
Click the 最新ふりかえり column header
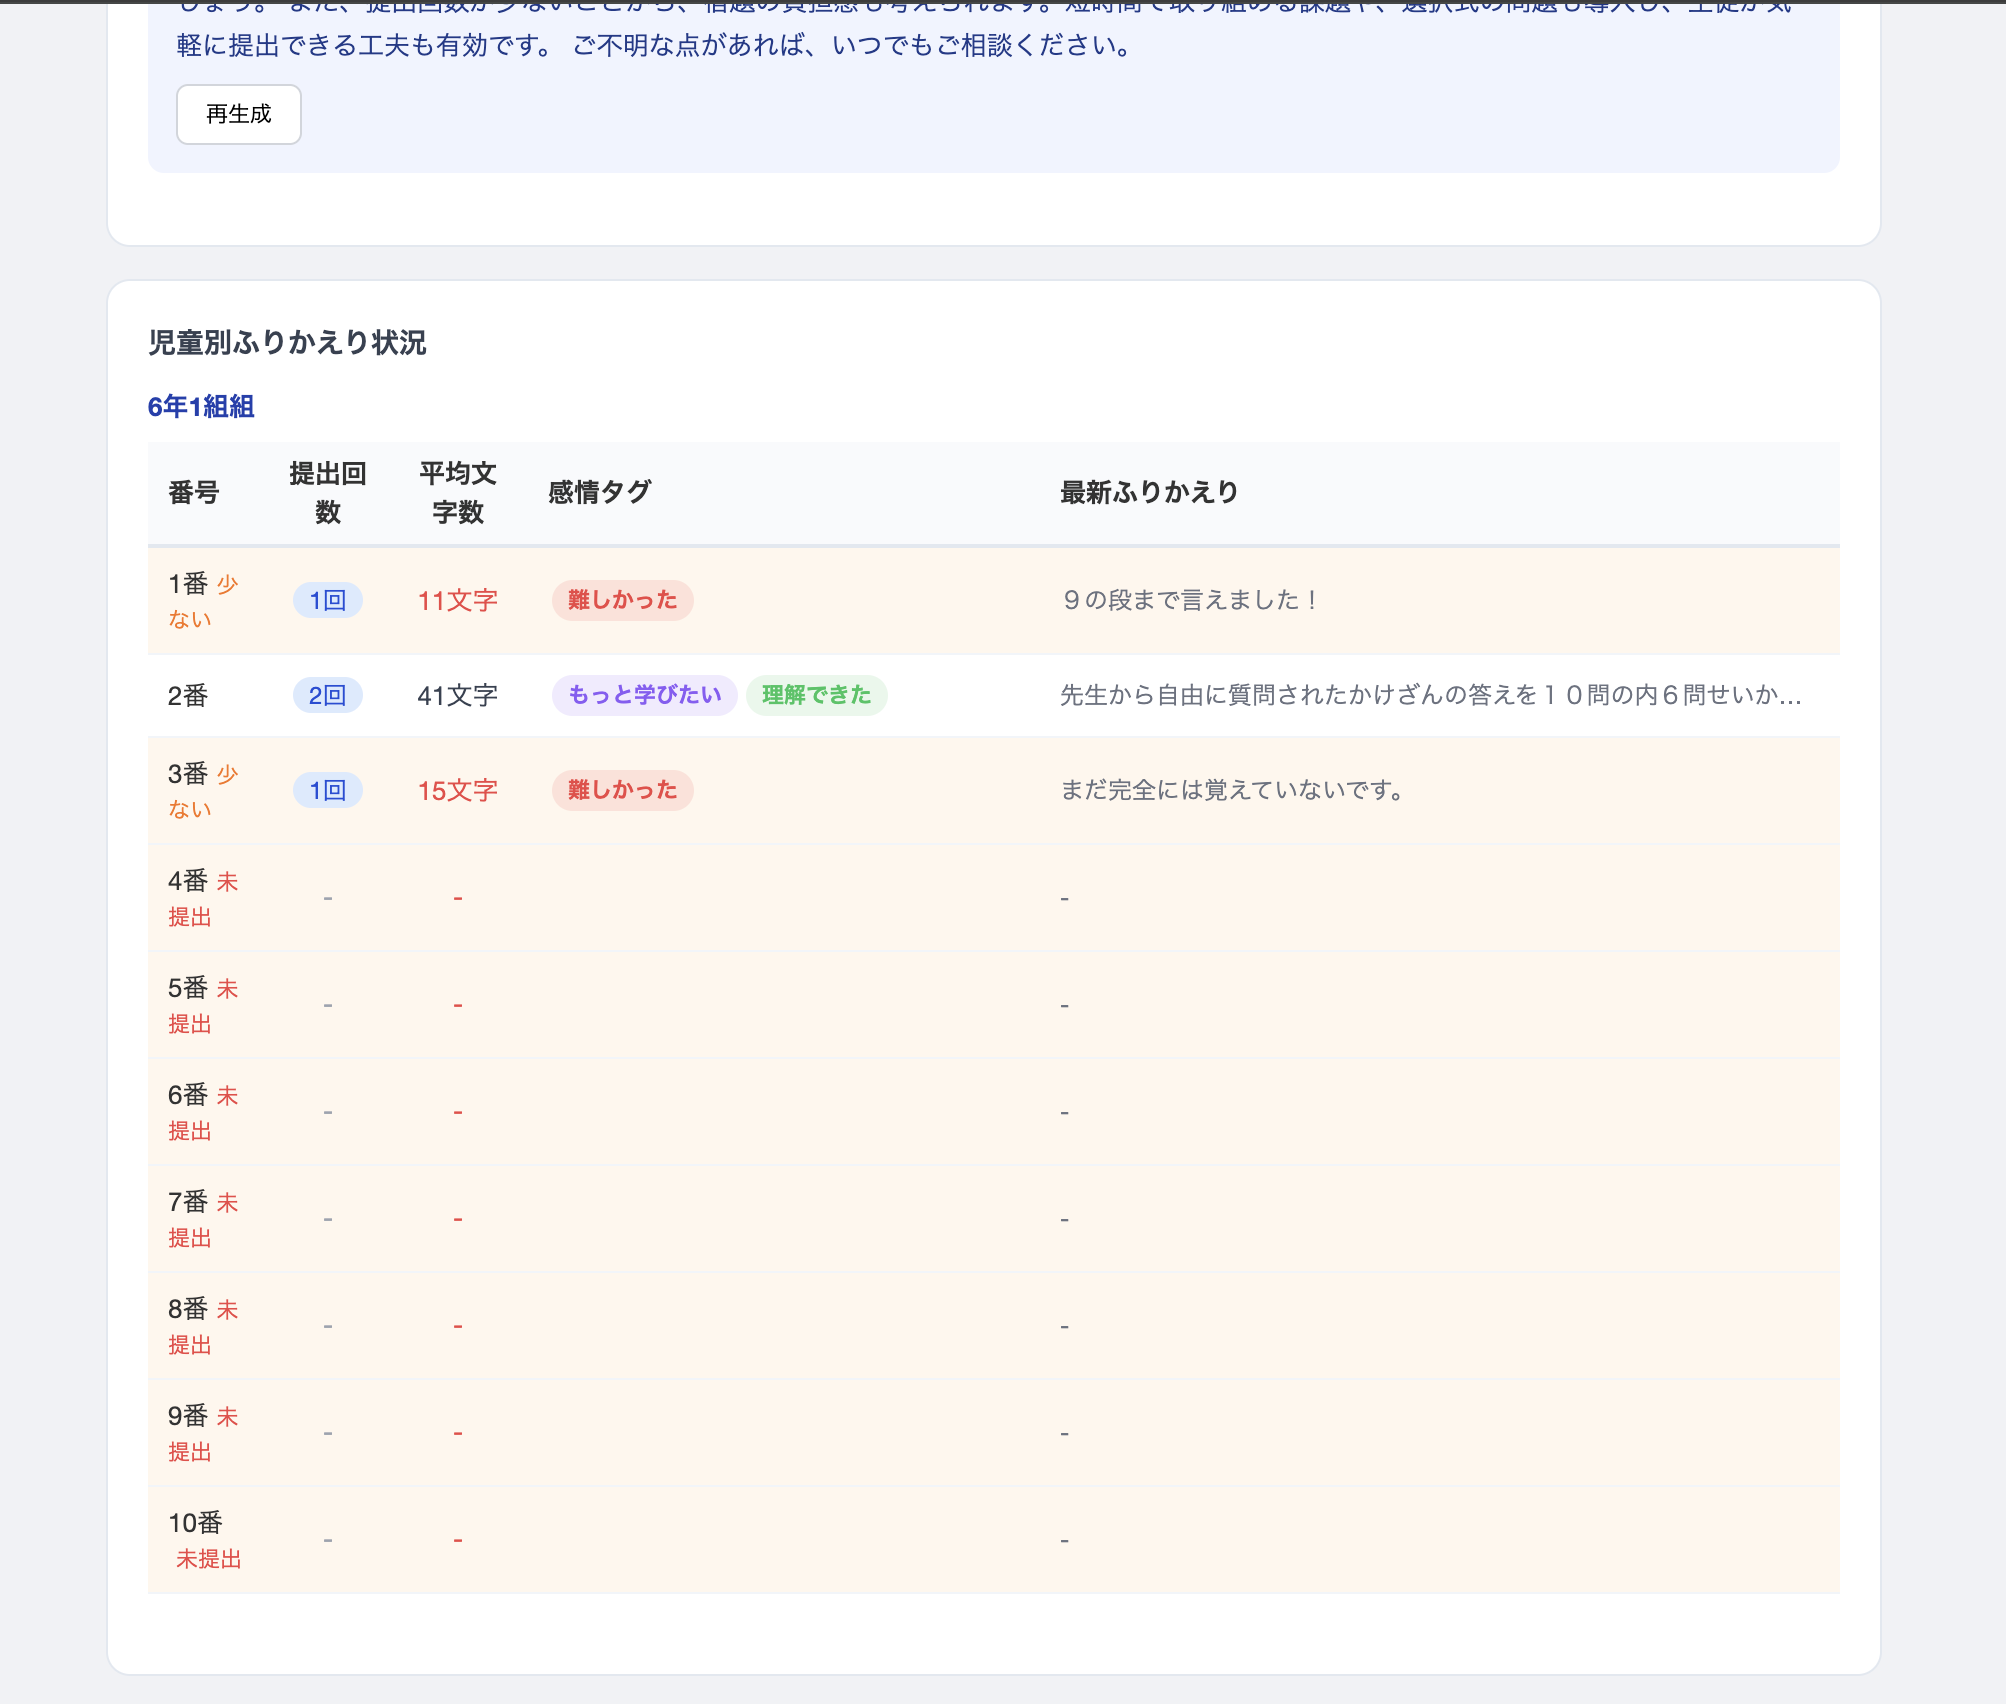[1149, 493]
